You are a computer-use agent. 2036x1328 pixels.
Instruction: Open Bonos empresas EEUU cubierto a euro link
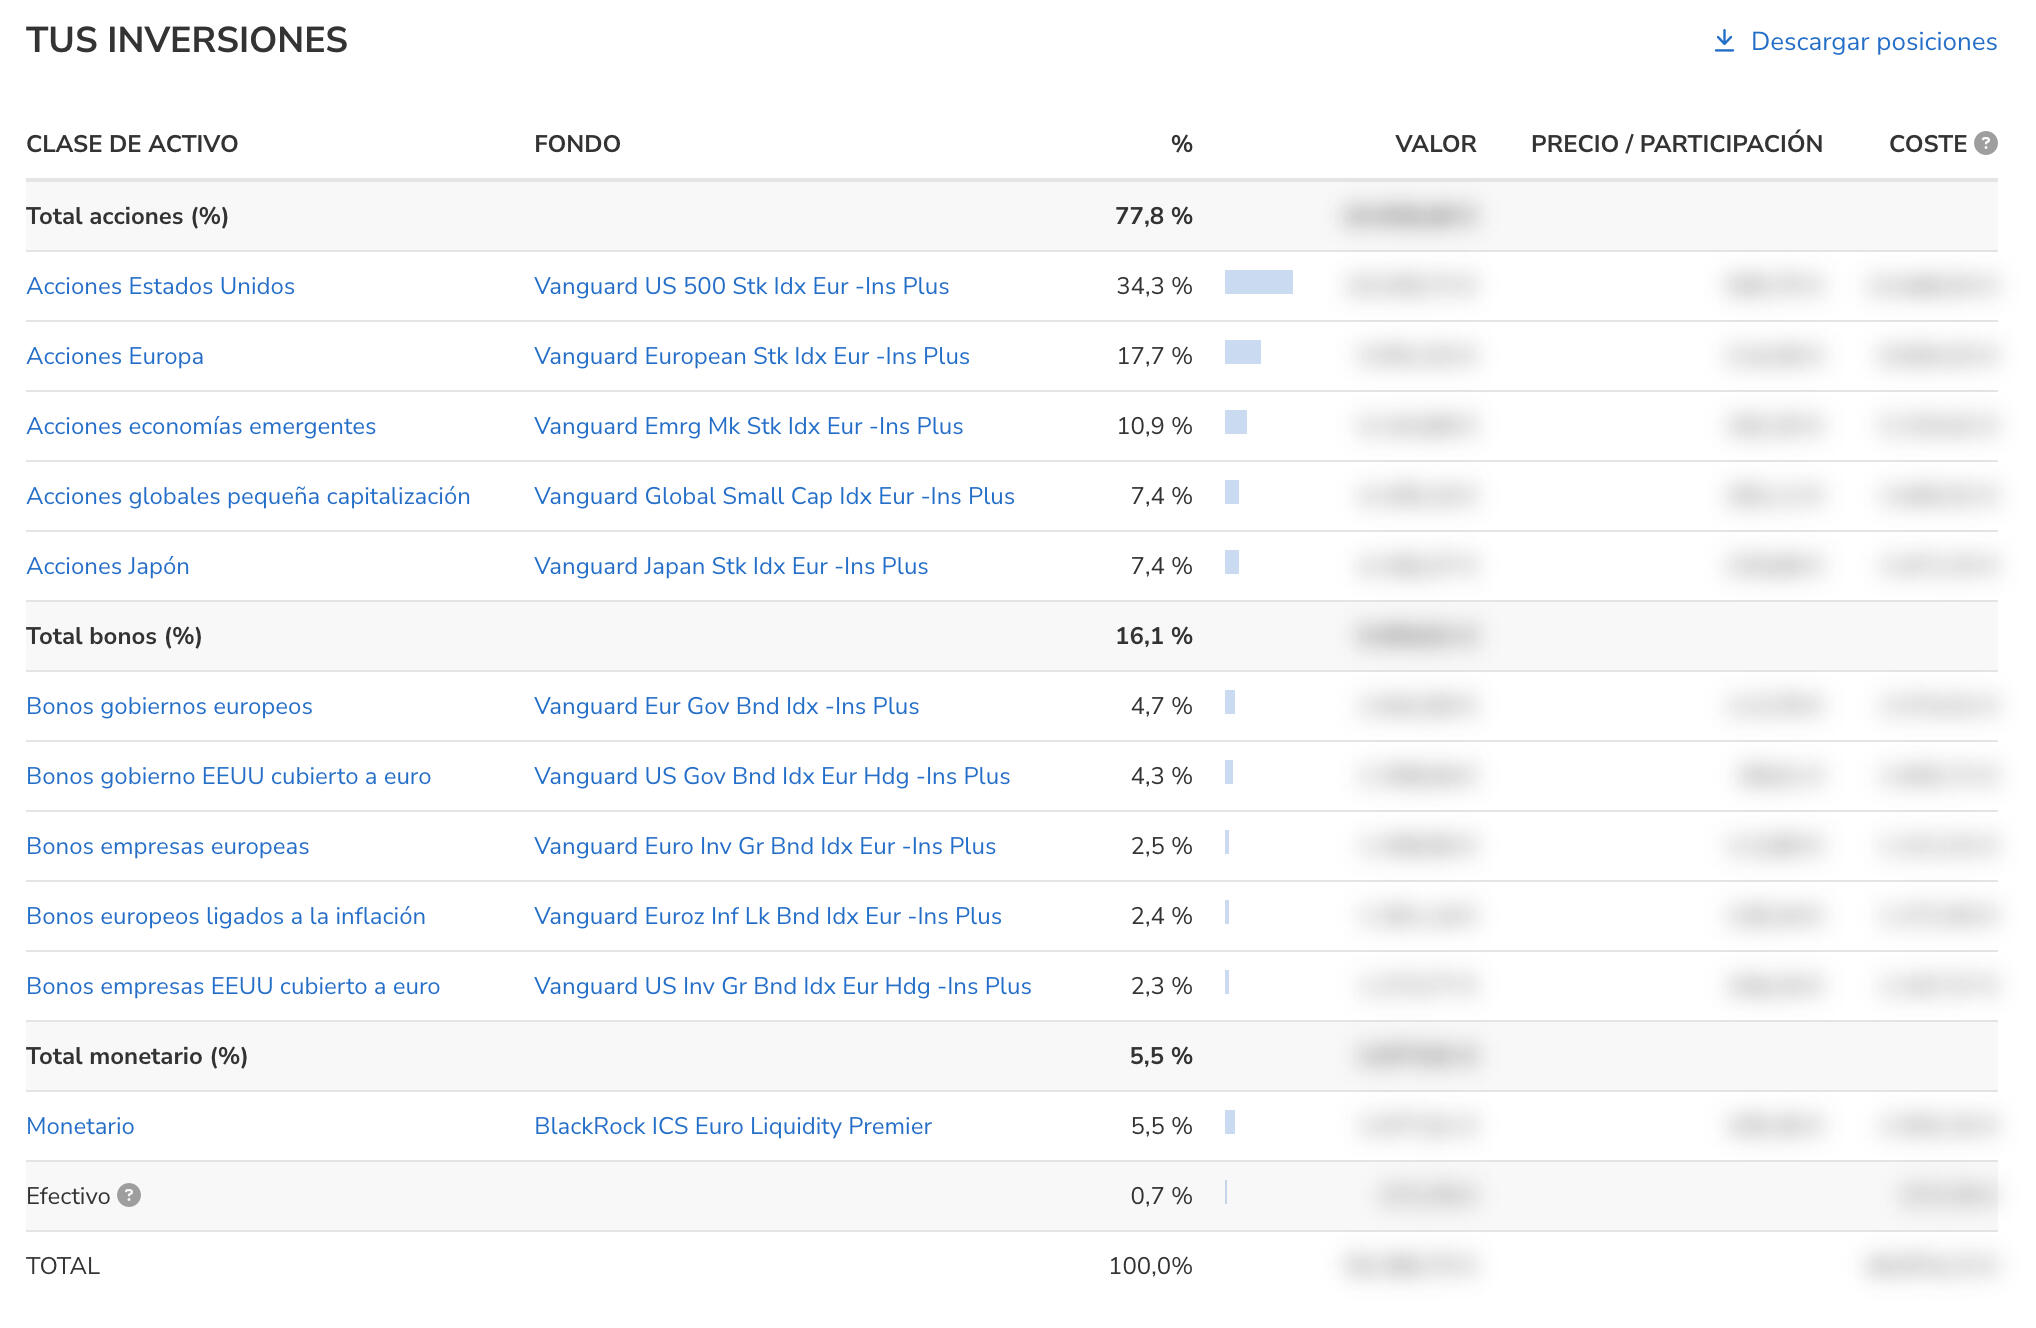tap(233, 986)
